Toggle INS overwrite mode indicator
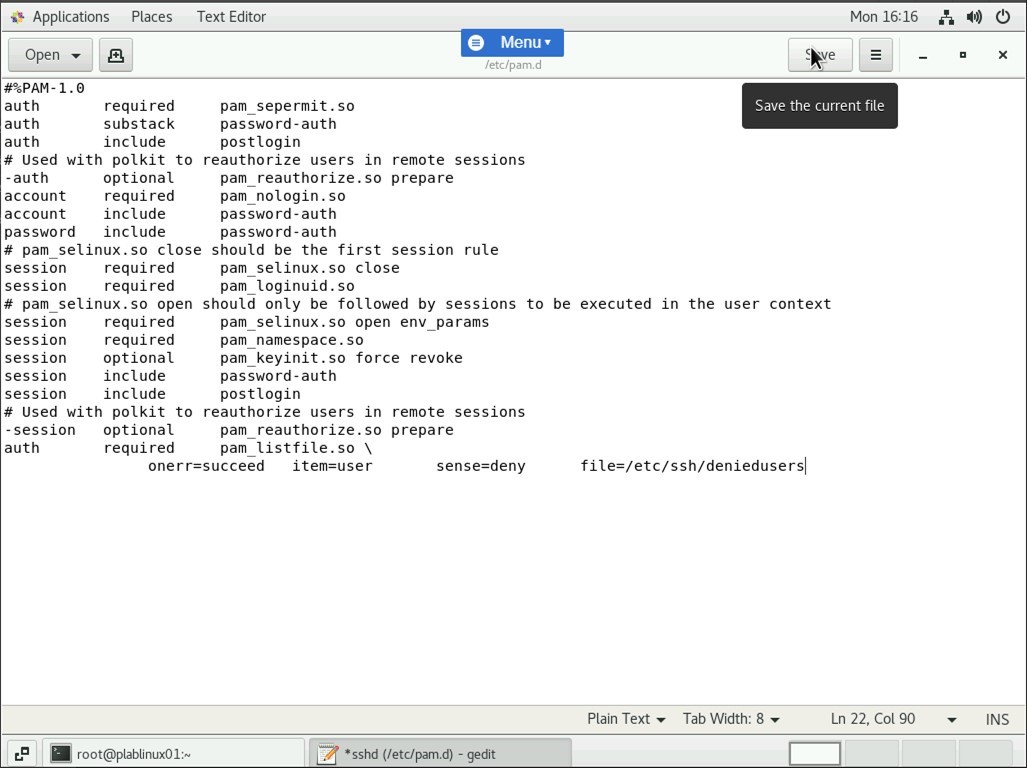1027x768 pixels. 996,719
